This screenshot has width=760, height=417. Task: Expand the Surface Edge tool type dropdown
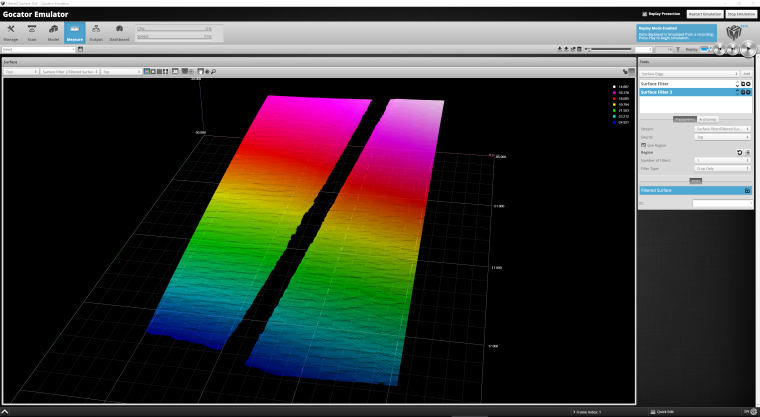point(688,74)
